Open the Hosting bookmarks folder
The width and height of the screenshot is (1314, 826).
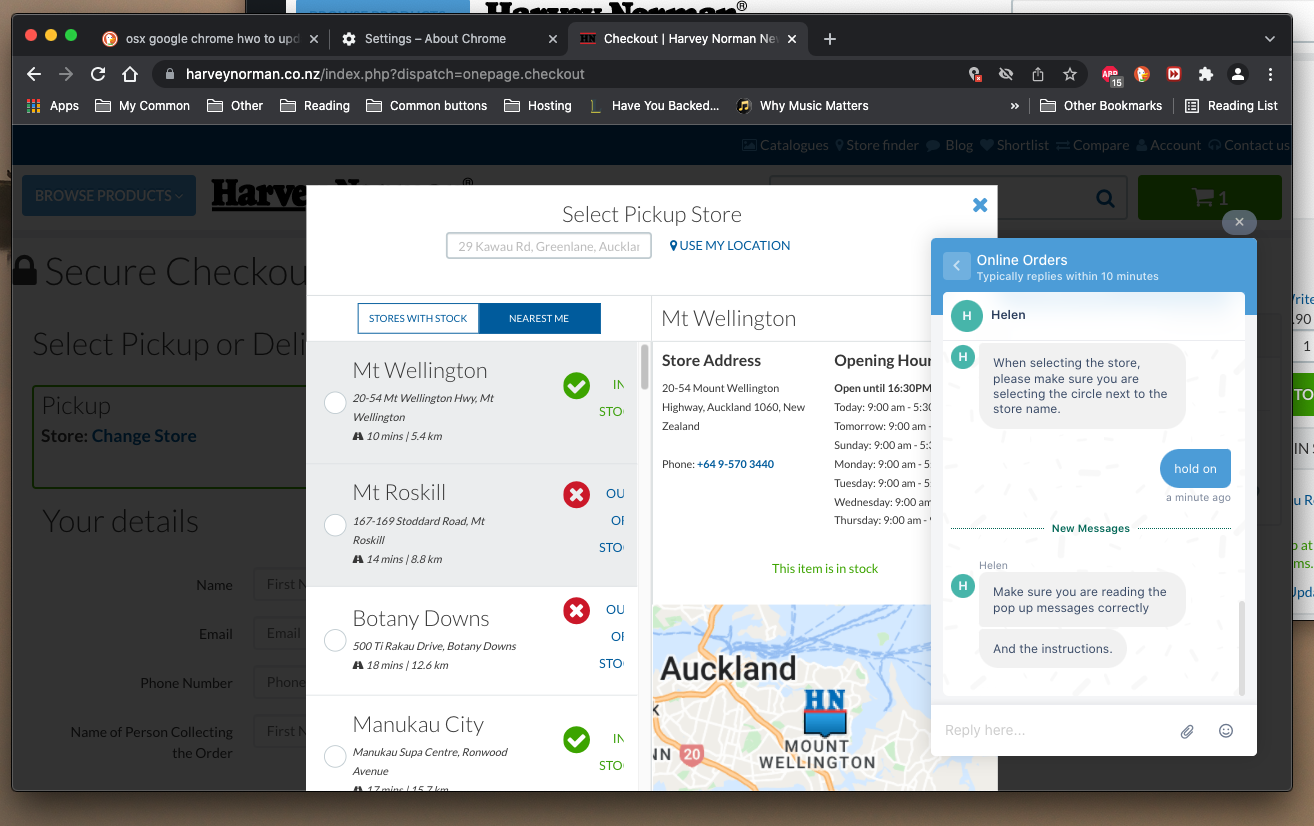[538, 105]
